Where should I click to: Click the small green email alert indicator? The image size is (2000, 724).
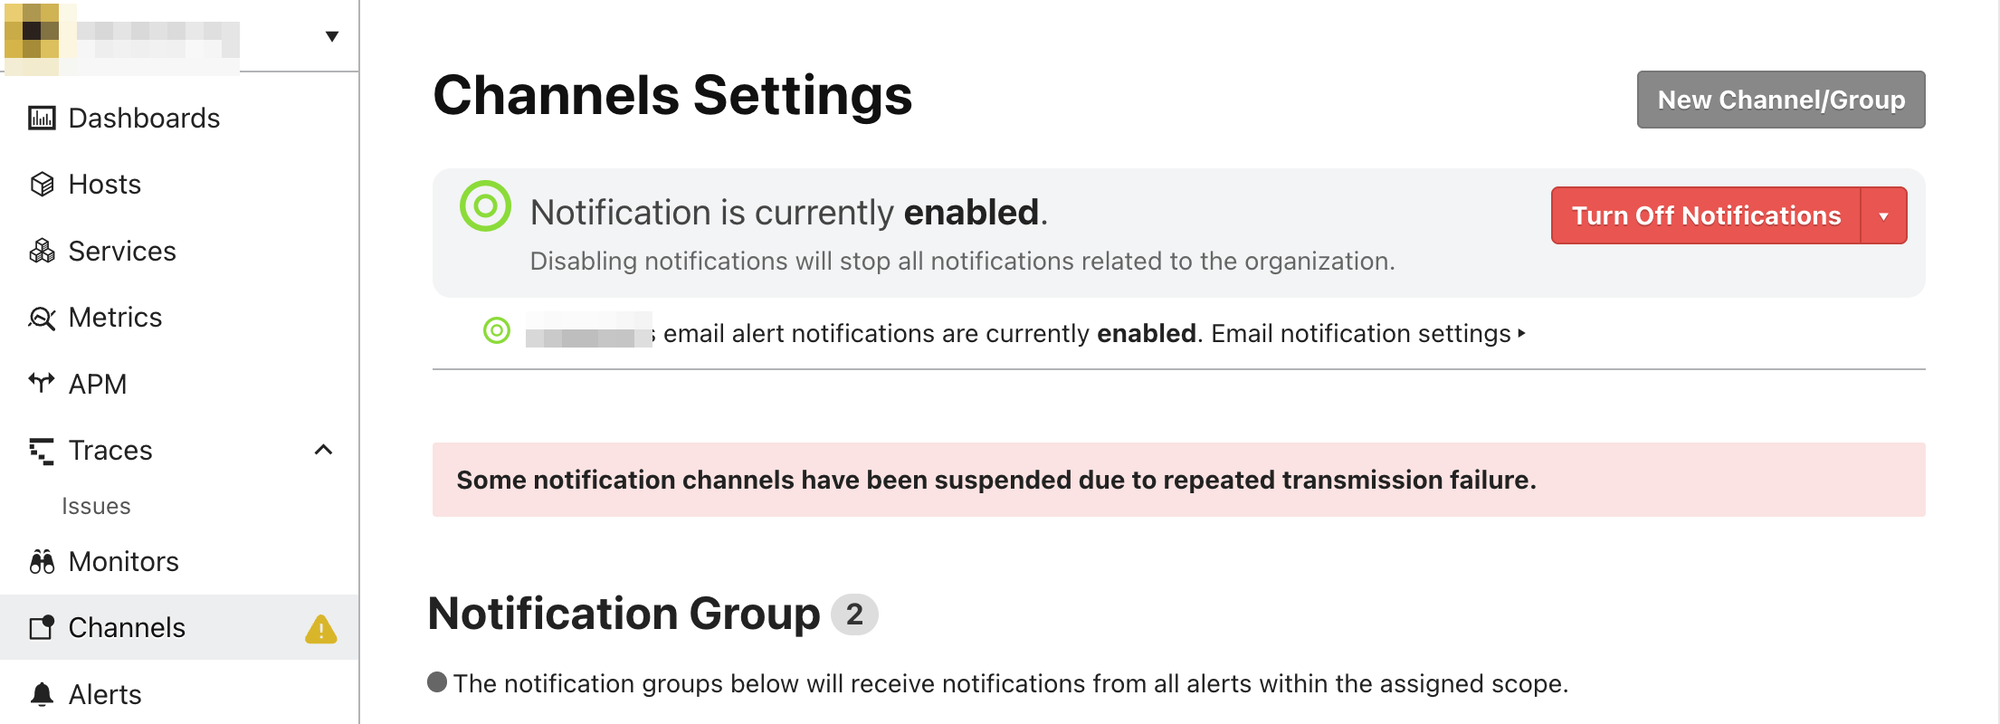[497, 330]
